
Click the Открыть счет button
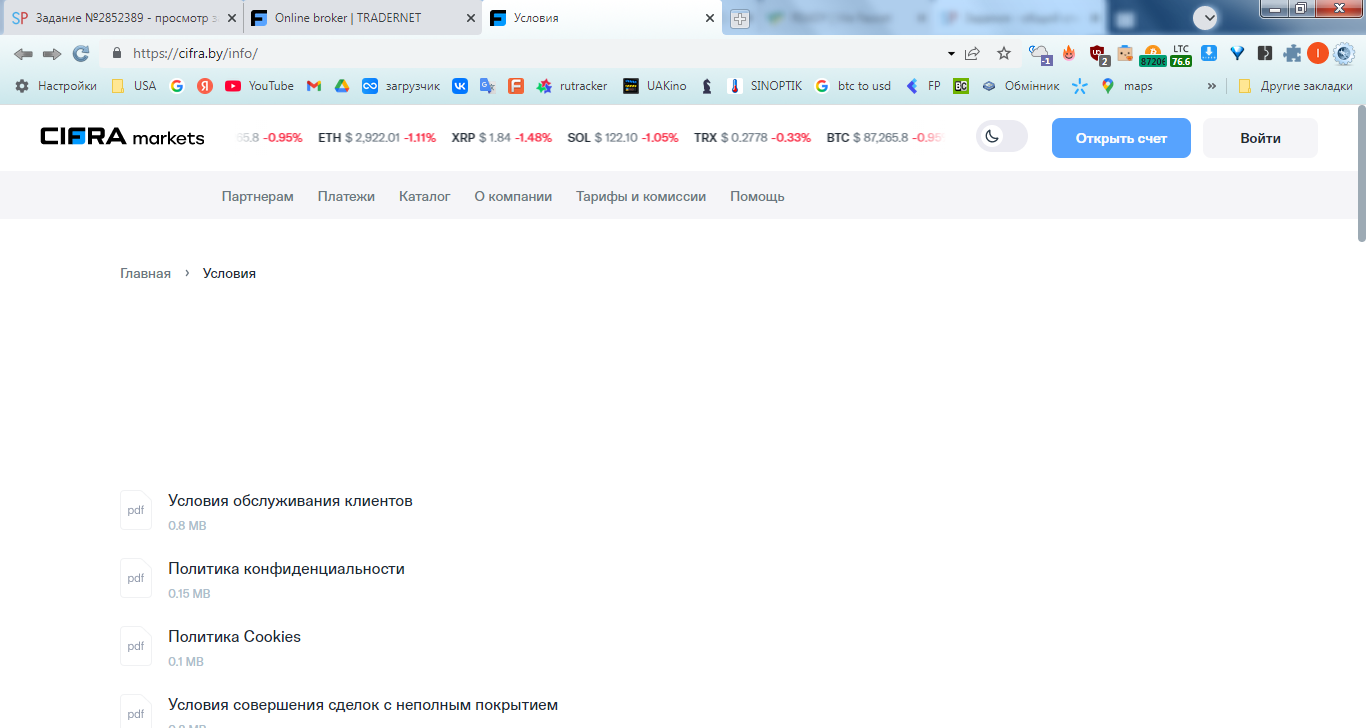(1121, 138)
